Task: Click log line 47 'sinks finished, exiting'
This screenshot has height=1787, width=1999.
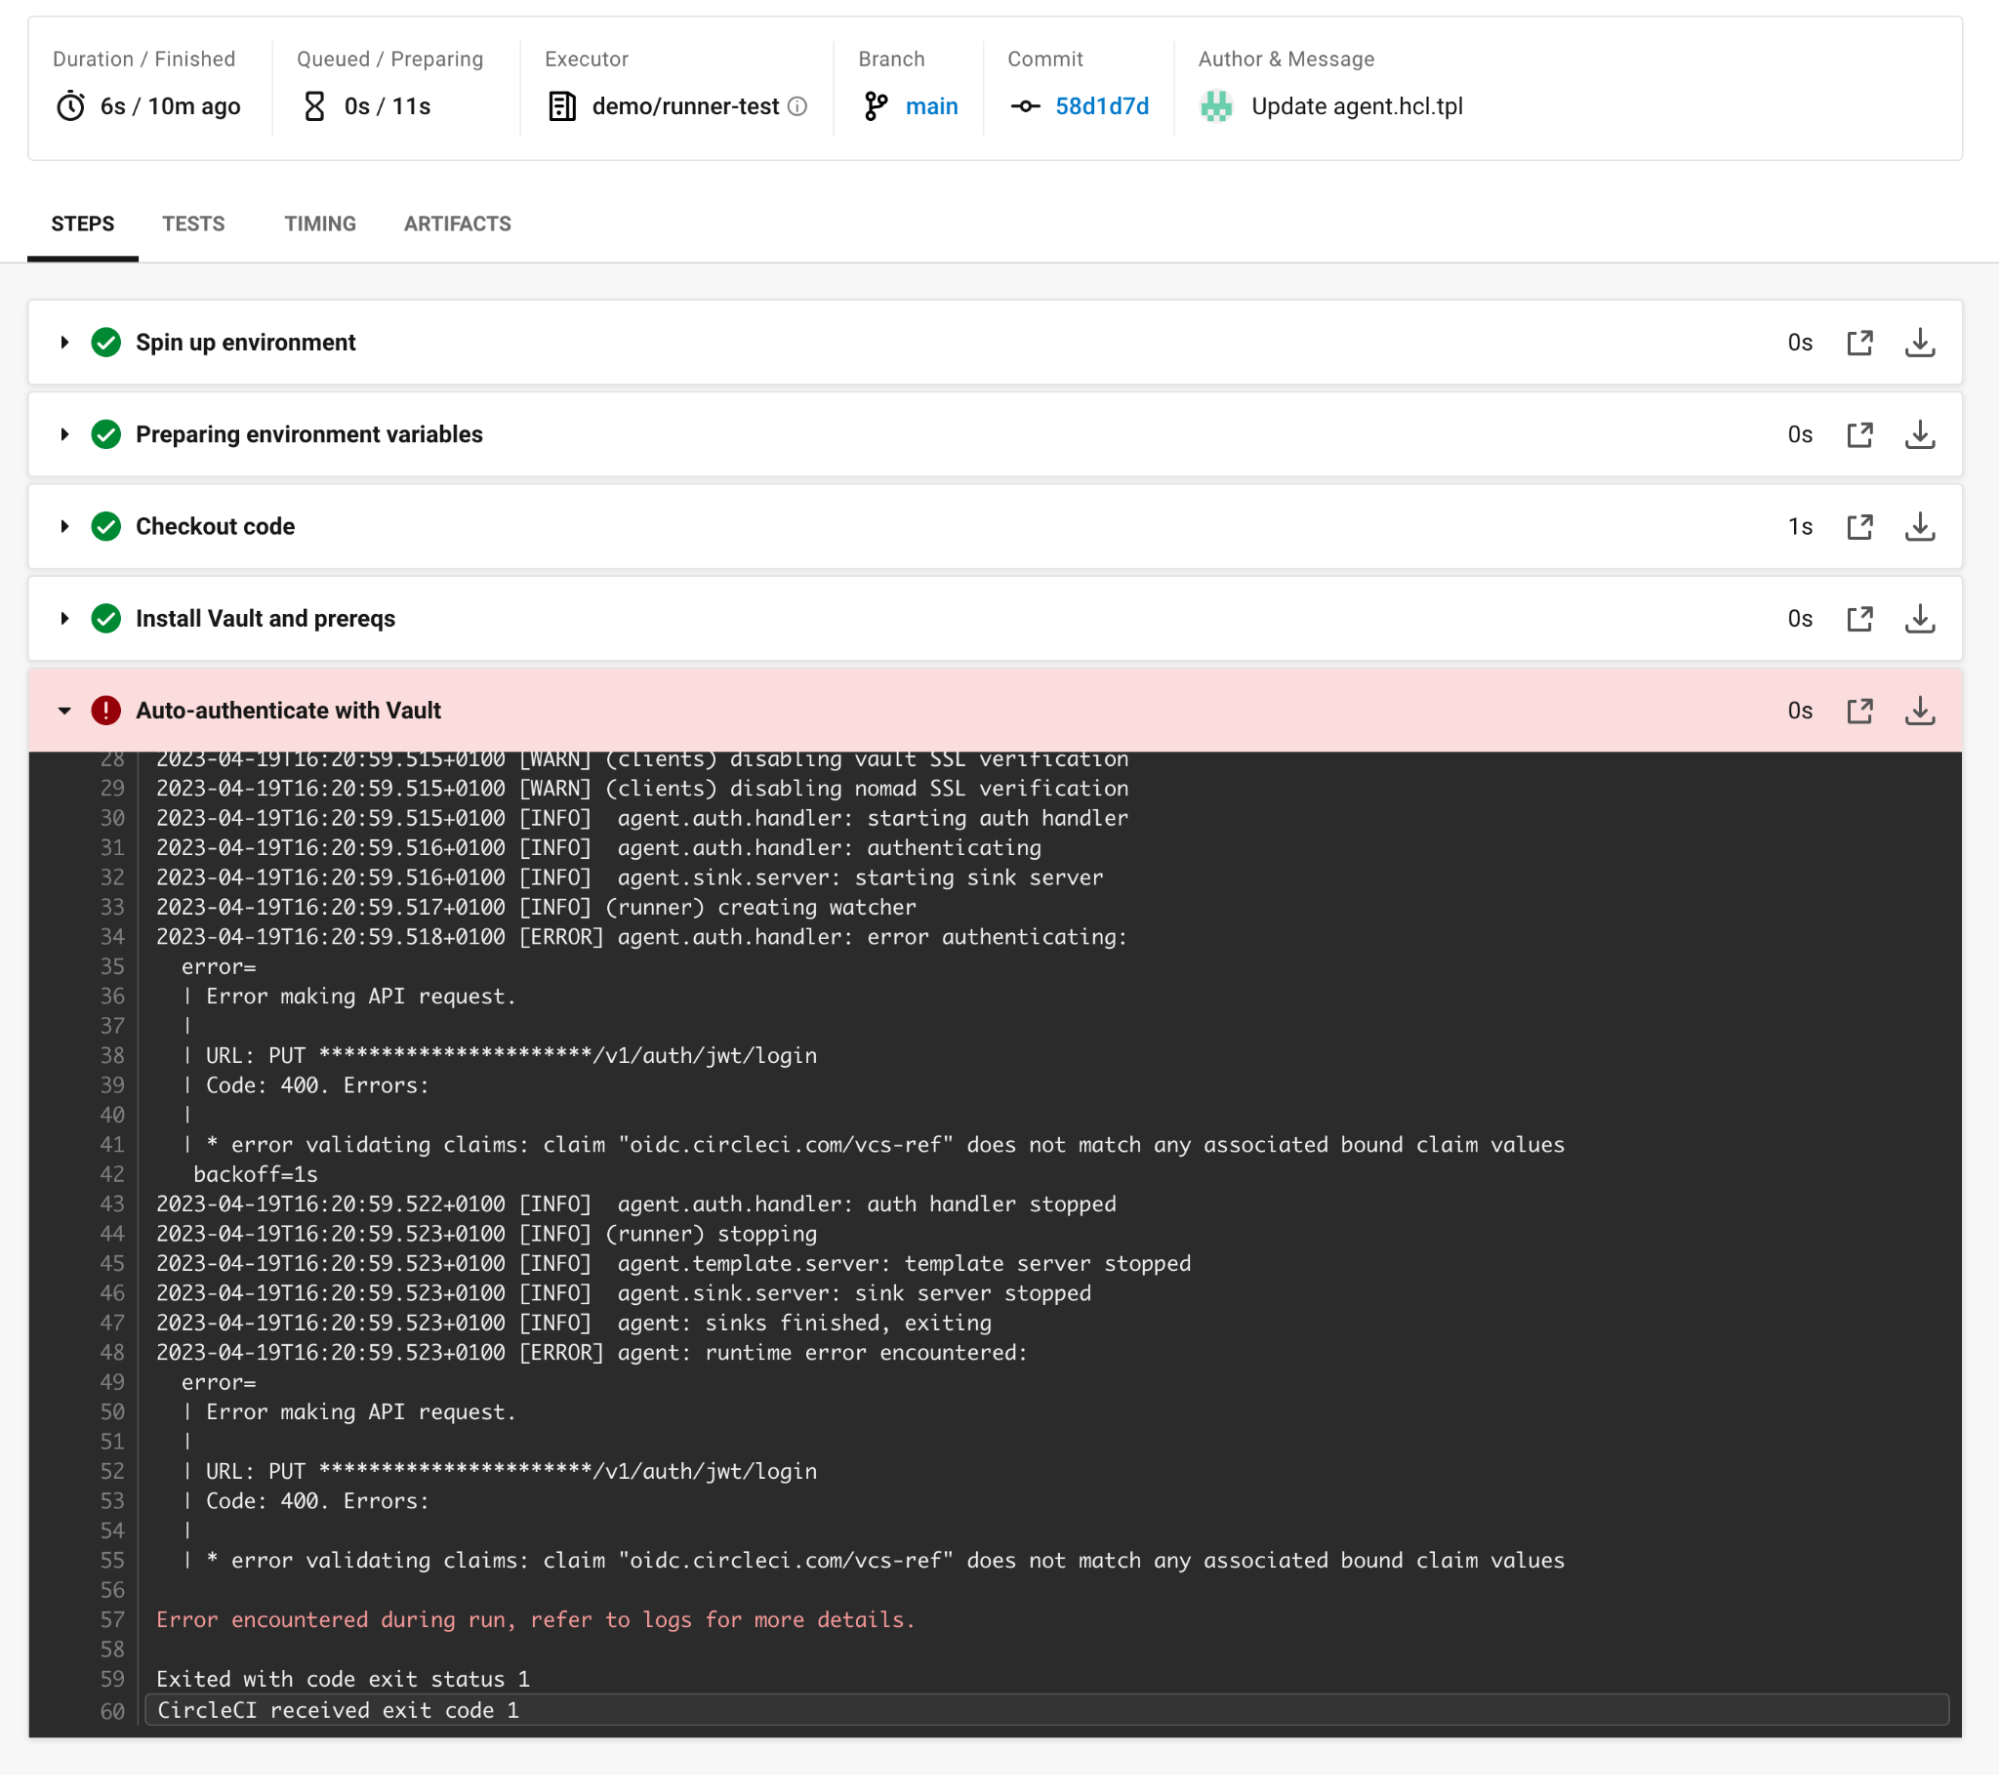Action: [574, 1324]
